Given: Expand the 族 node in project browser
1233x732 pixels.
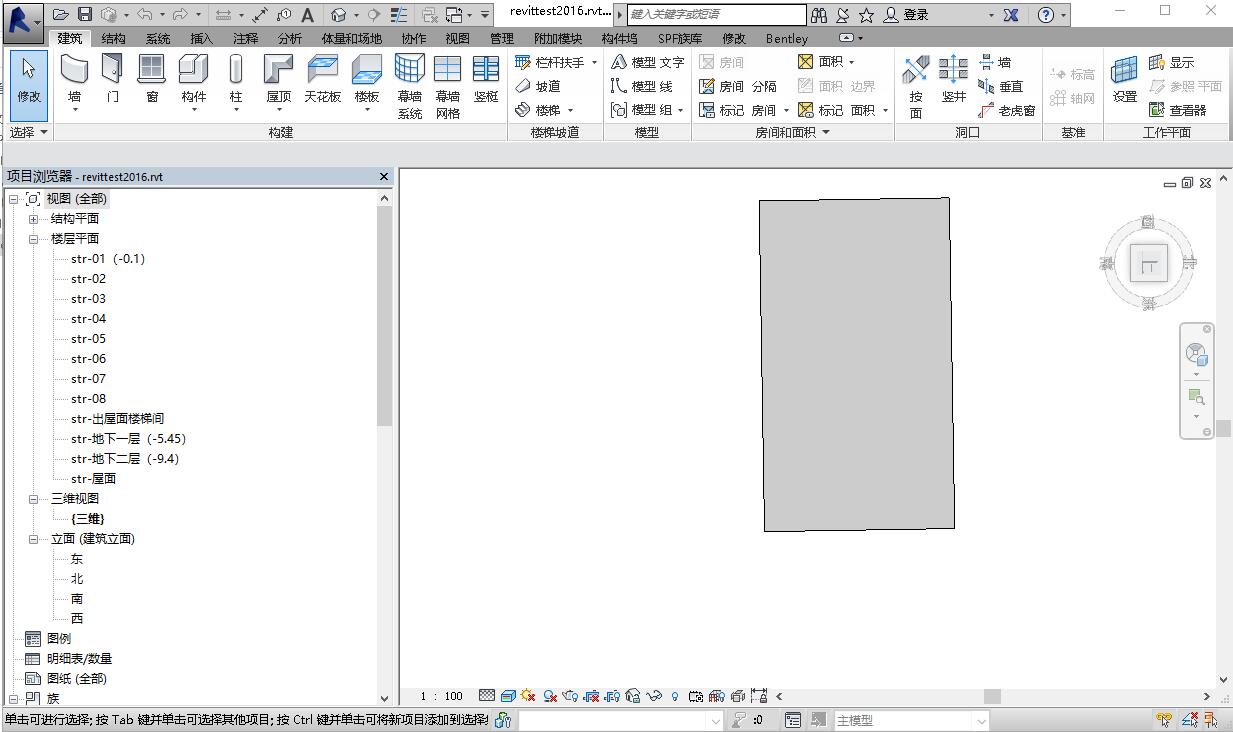Looking at the screenshot, I should (14, 699).
